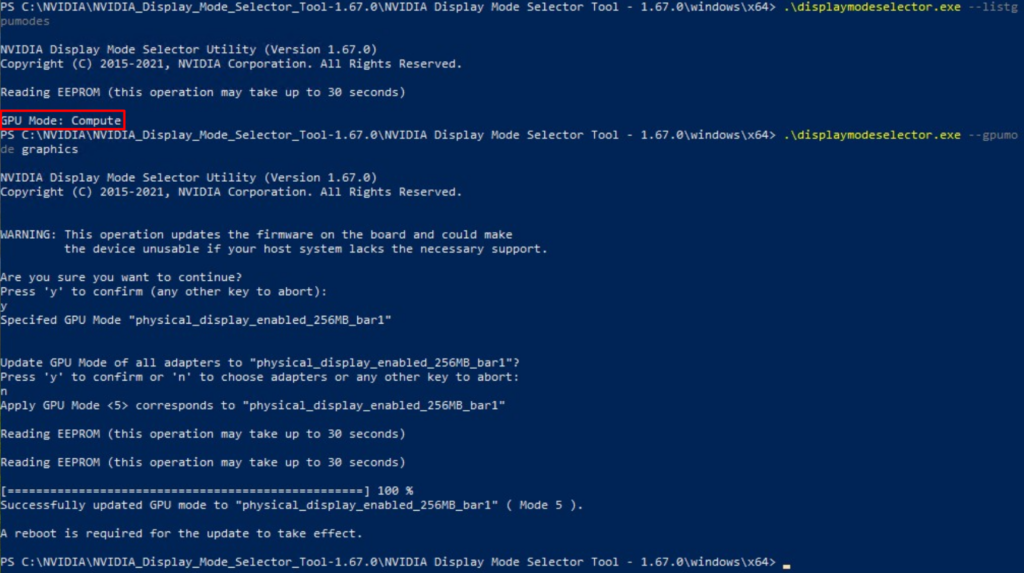Click 'Update GPU Mode of all adapters' prompt
This screenshot has width=1024, height=573.
(x=260, y=363)
